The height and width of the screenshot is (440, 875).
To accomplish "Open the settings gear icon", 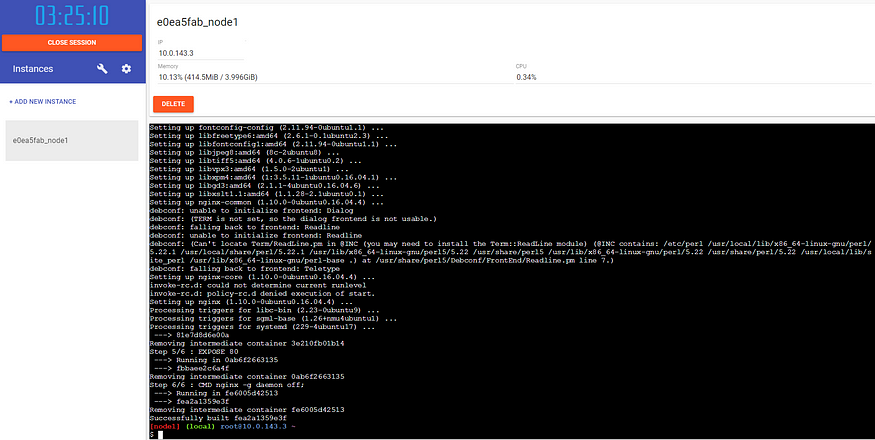I will [127, 69].
